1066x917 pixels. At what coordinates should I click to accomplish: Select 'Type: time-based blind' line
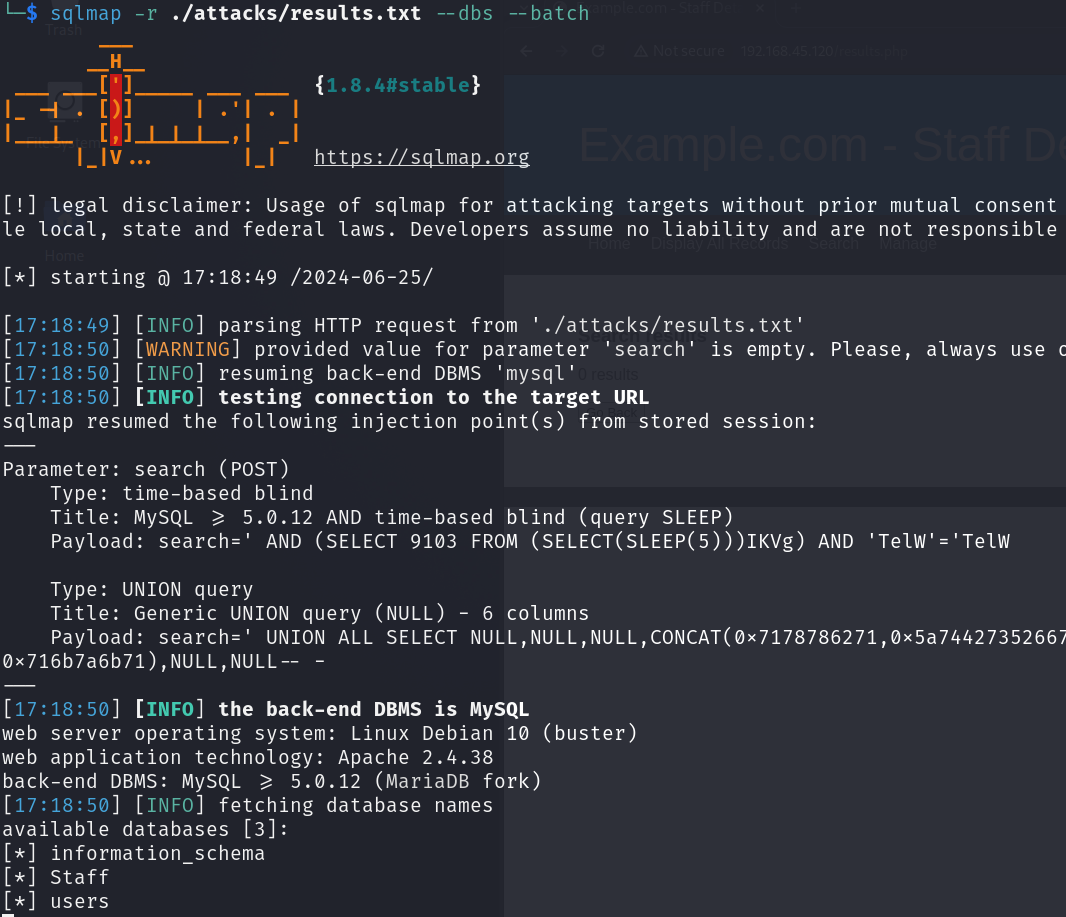(182, 493)
